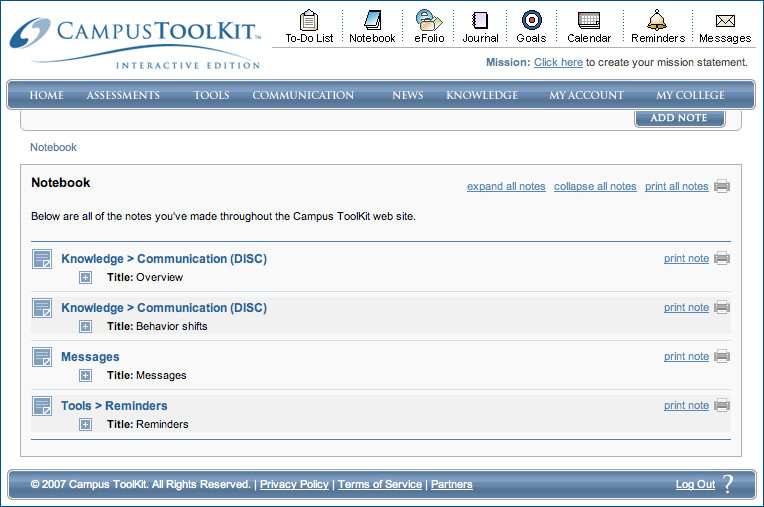764x507 pixels.
Task: Click 'Click here' mission statement link
Action: (x=558, y=62)
